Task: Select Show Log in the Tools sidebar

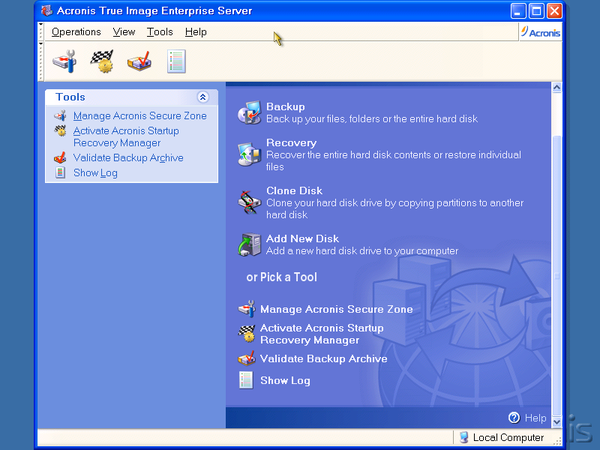Action: click(x=95, y=173)
